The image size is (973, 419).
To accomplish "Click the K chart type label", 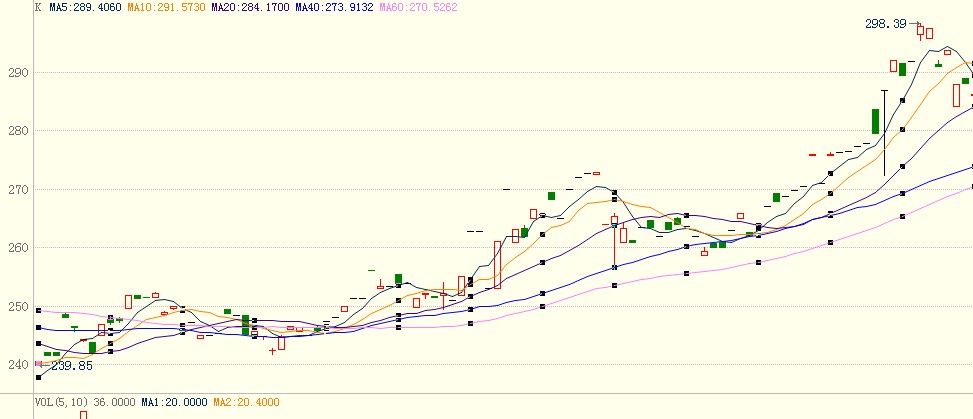I will coord(38,7).
